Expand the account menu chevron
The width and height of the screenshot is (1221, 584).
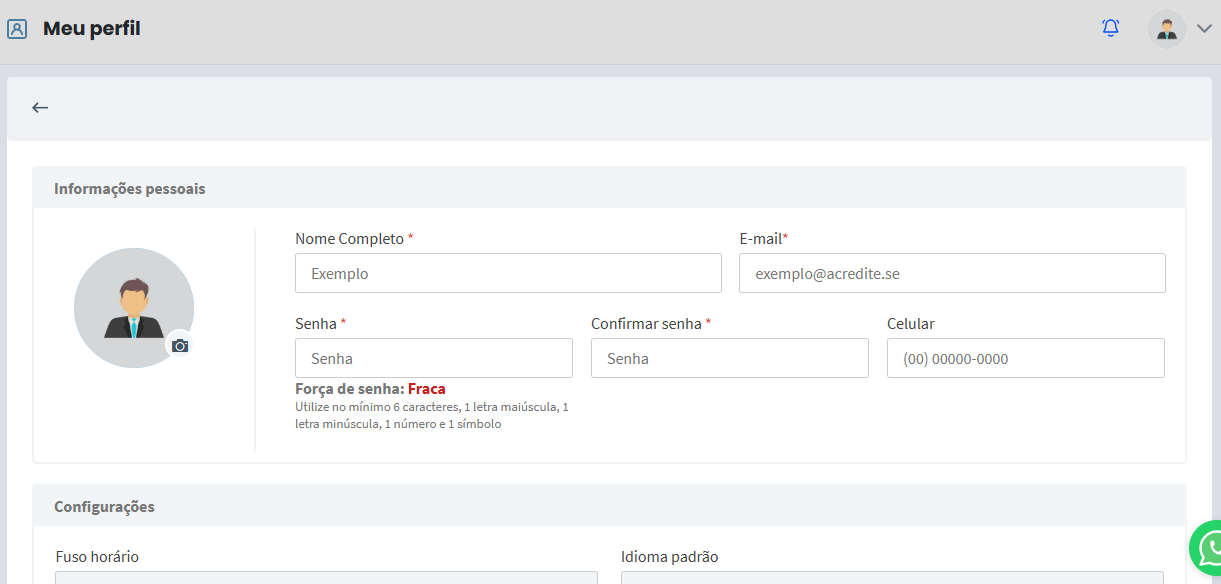click(1204, 29)
